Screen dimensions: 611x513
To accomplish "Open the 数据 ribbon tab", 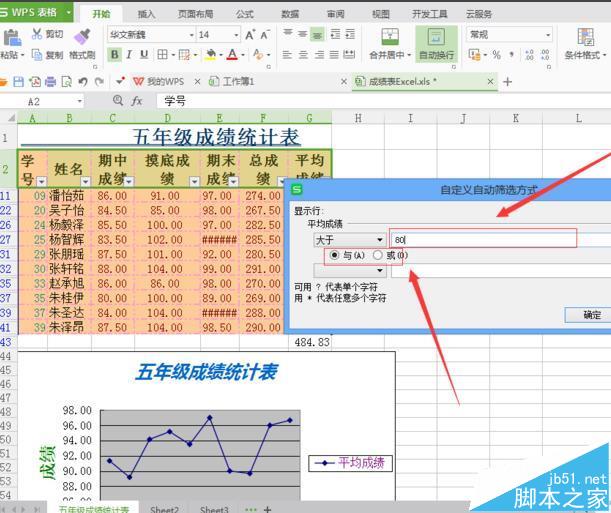I will coord(290,14).
